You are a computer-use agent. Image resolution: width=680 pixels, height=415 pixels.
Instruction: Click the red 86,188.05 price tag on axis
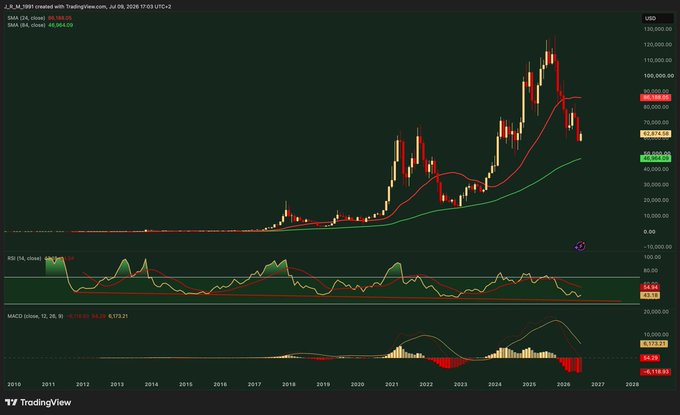click(655, 98)
